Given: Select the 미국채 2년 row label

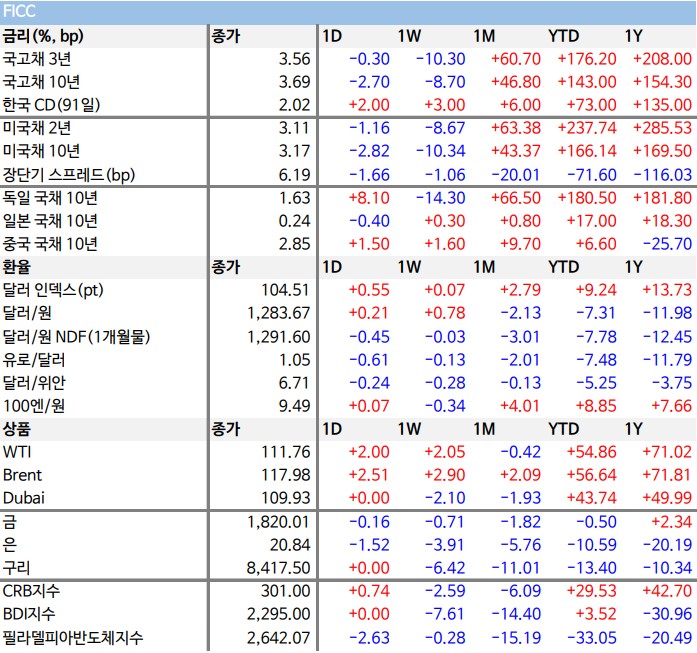Looking at the screenshot, I should point(37,128).
